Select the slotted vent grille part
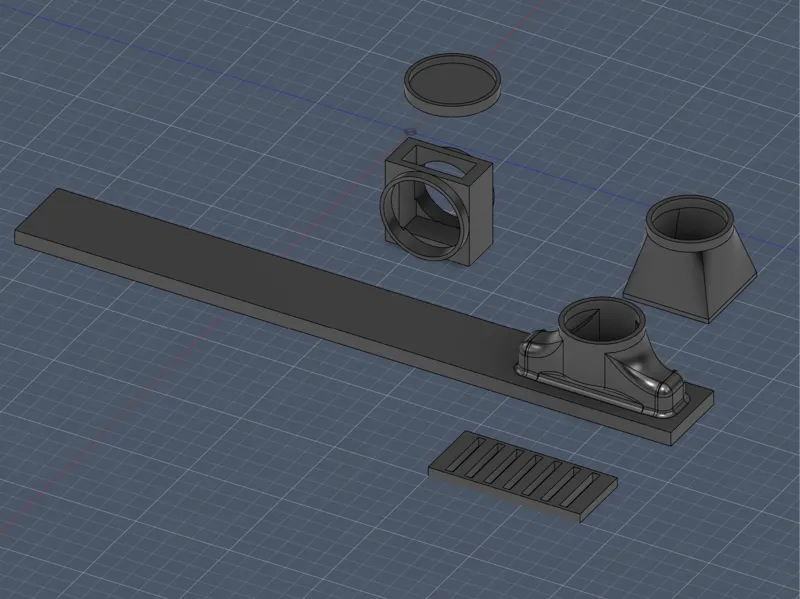Viewport: 800px width, 599px height. click(523, 476)
